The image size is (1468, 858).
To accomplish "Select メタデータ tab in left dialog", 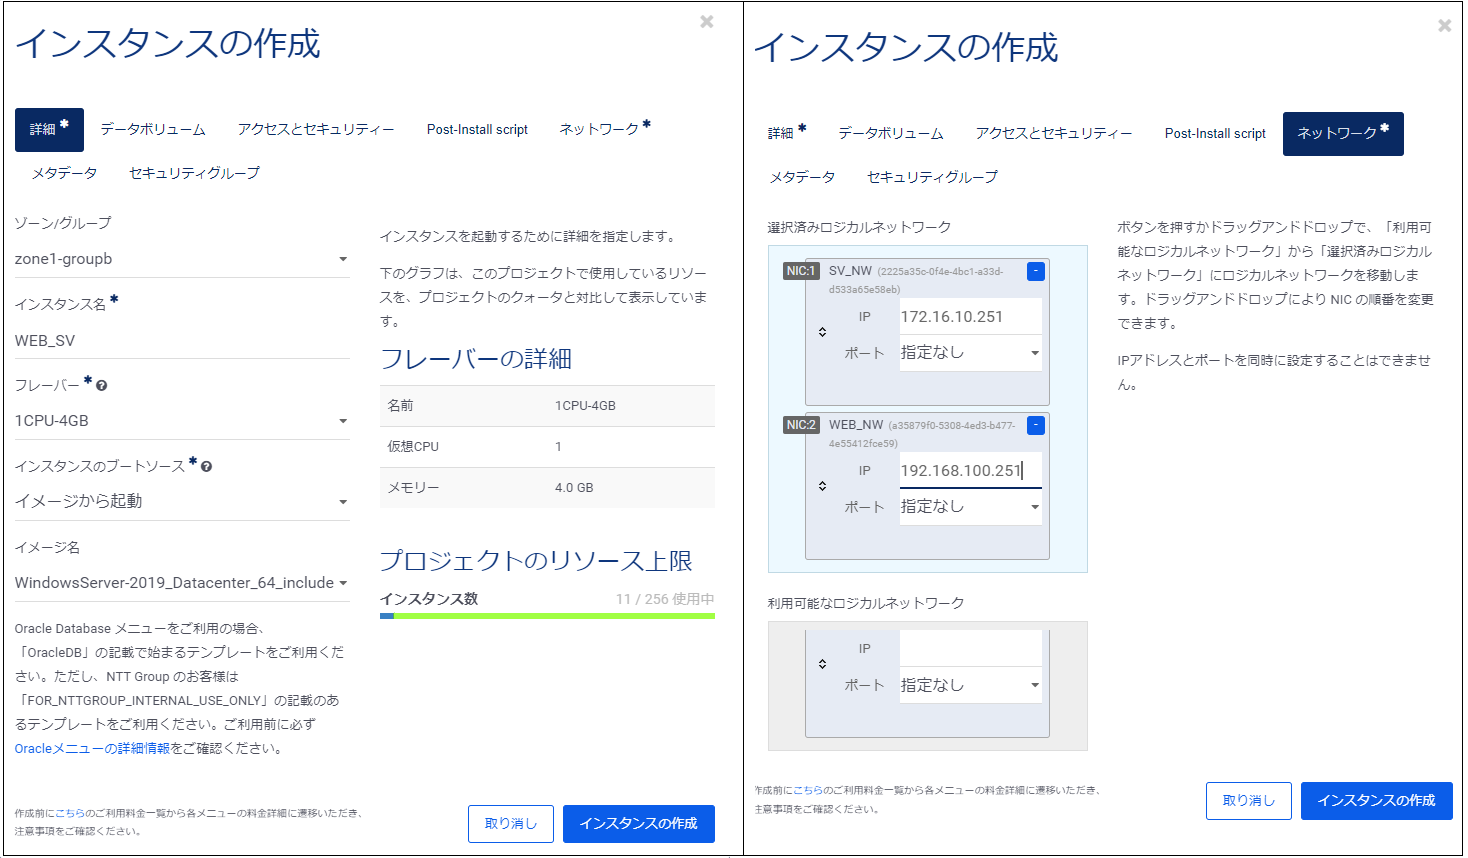I will point(64,173).
